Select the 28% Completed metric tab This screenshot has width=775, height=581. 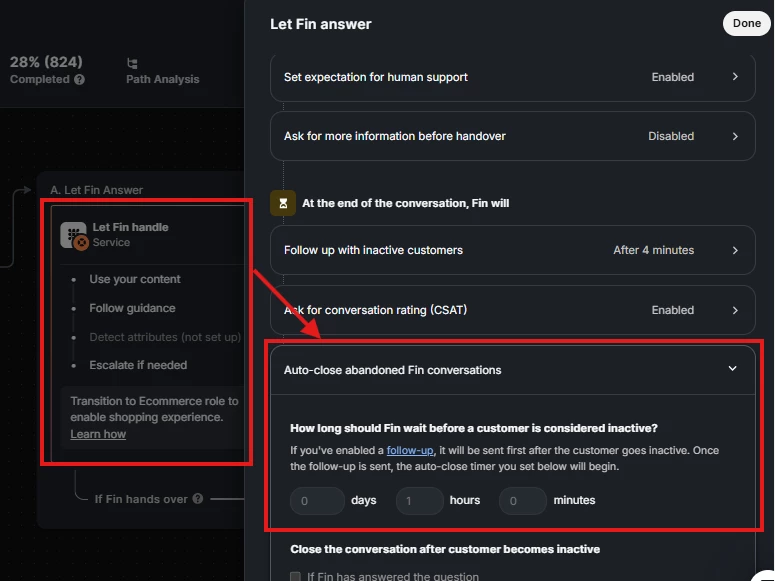pos(47,70)
